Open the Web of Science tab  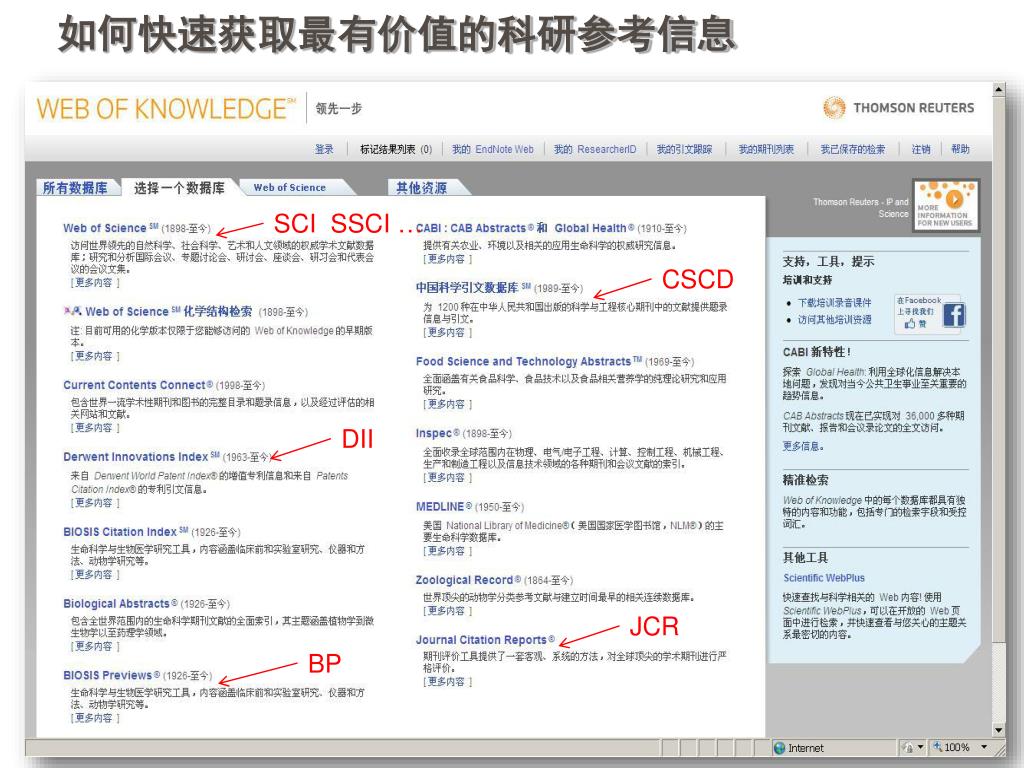tap(289, 187)
